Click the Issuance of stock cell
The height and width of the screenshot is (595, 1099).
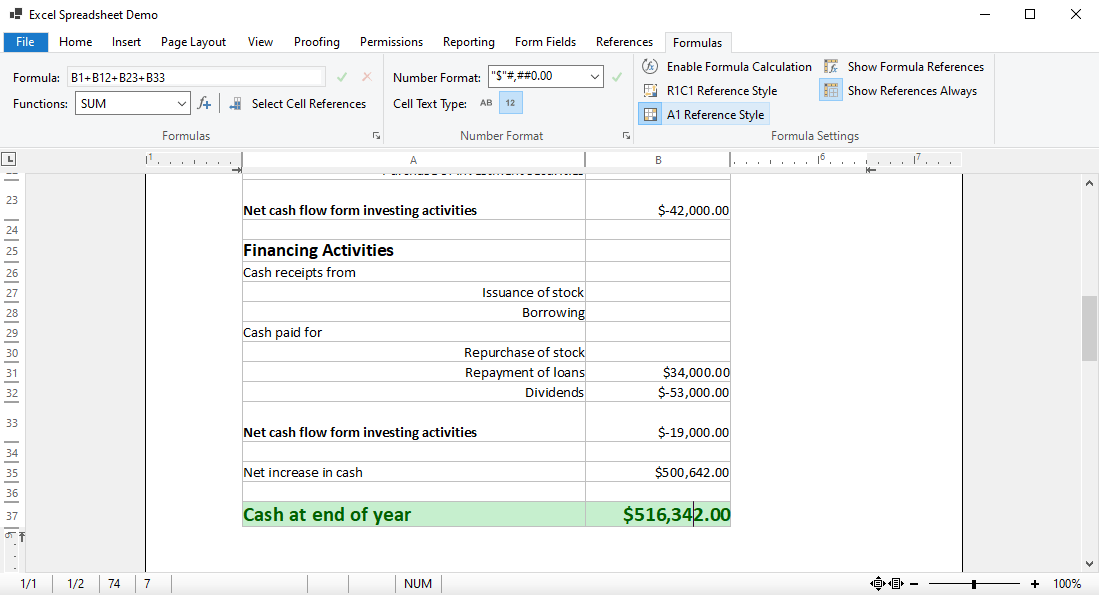(x=414, y=292)
